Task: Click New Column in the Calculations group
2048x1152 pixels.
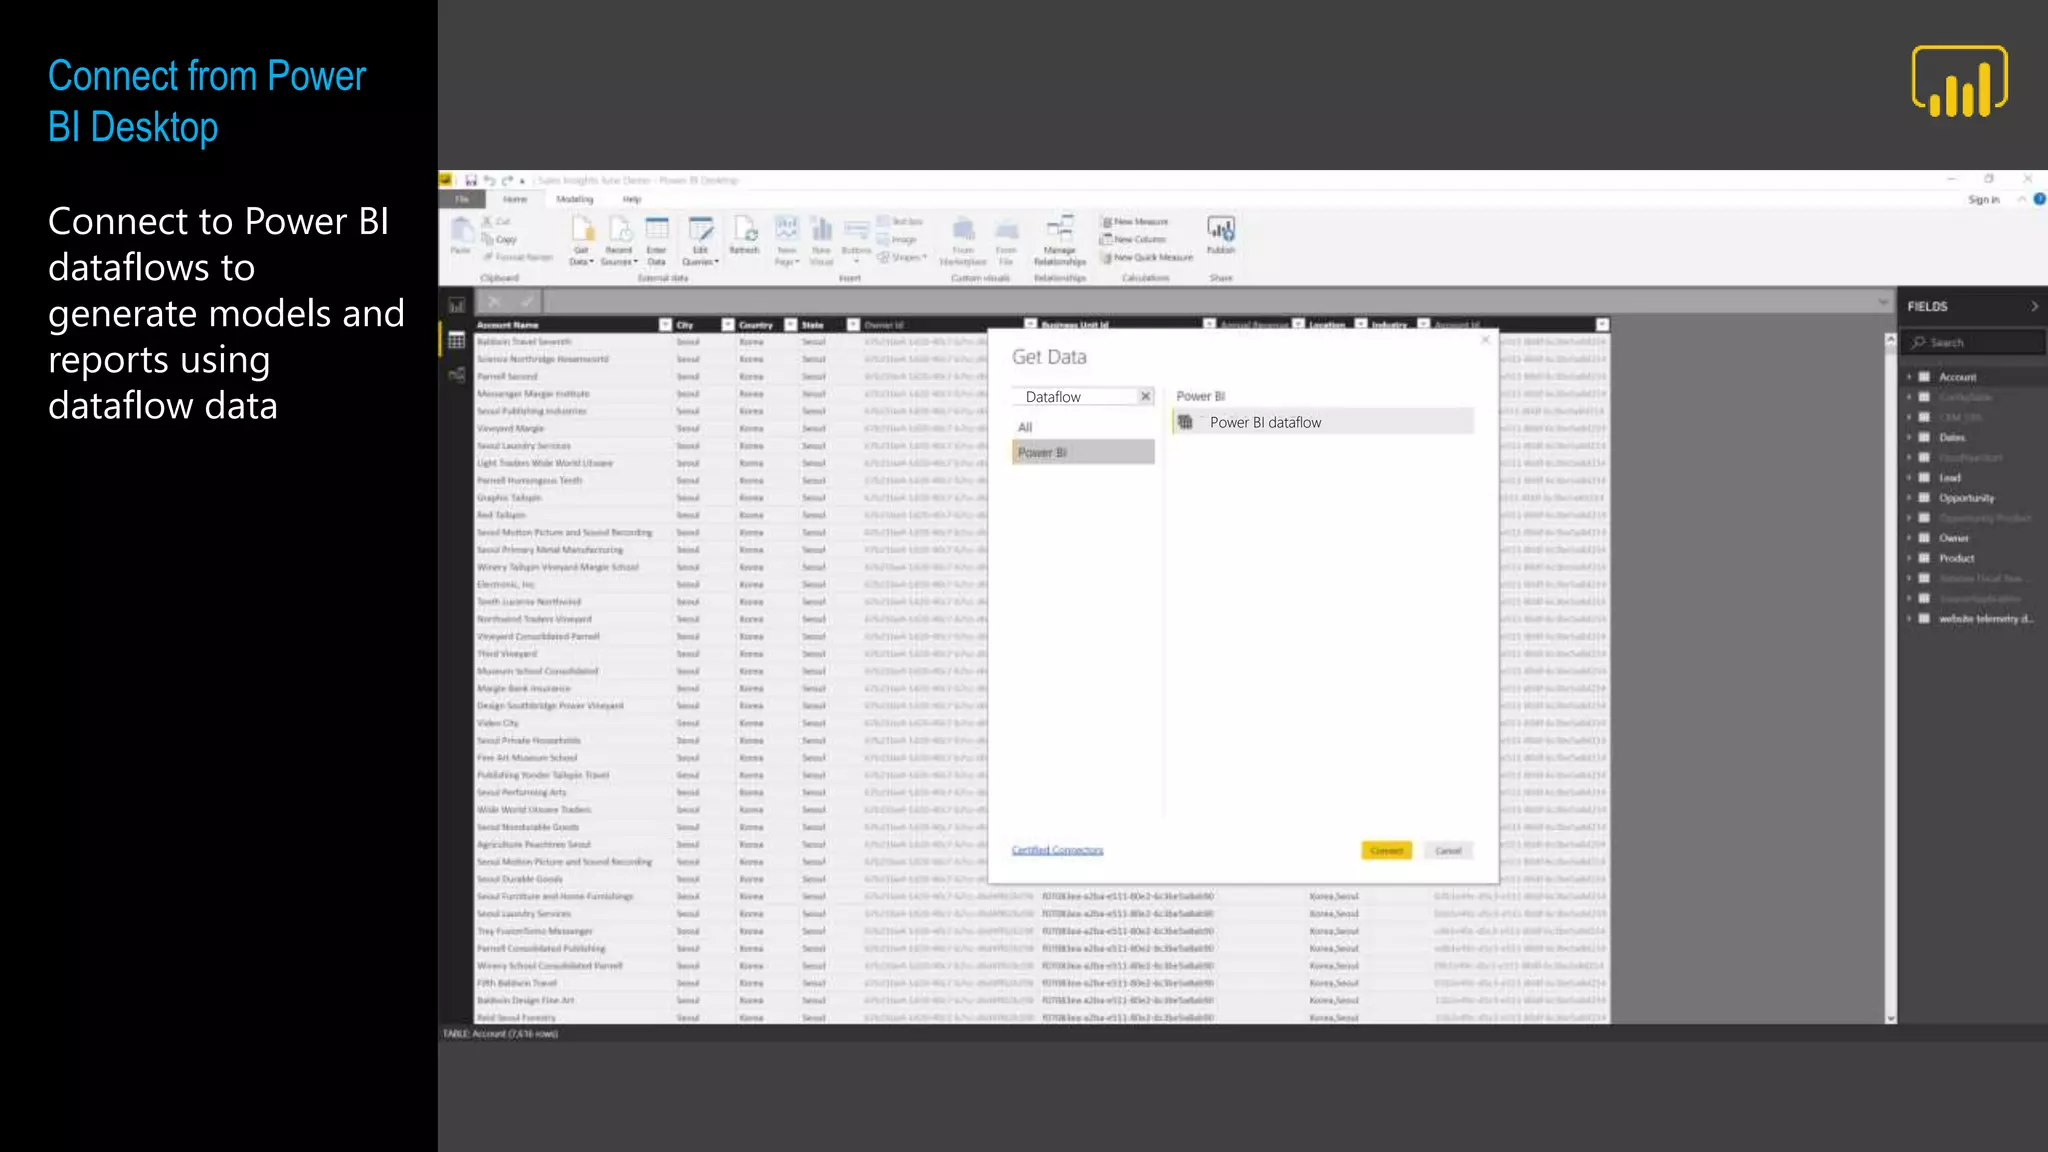Action: click(x=1133, y=239)
